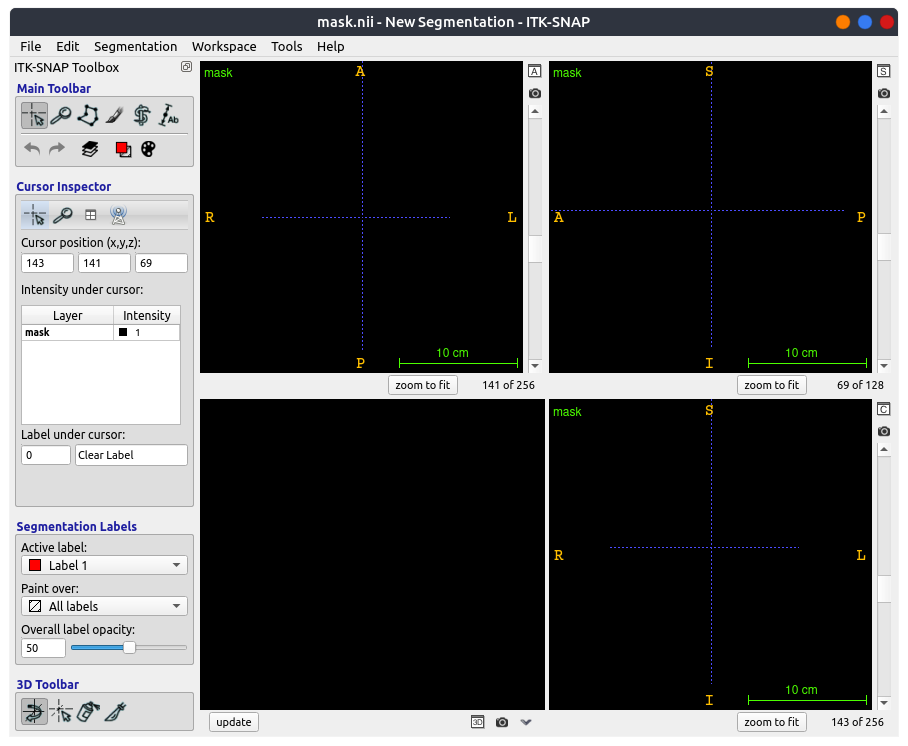Screen dimensions: 908x746
Task: Open the Active label dropdown
Action: point(104,564)
